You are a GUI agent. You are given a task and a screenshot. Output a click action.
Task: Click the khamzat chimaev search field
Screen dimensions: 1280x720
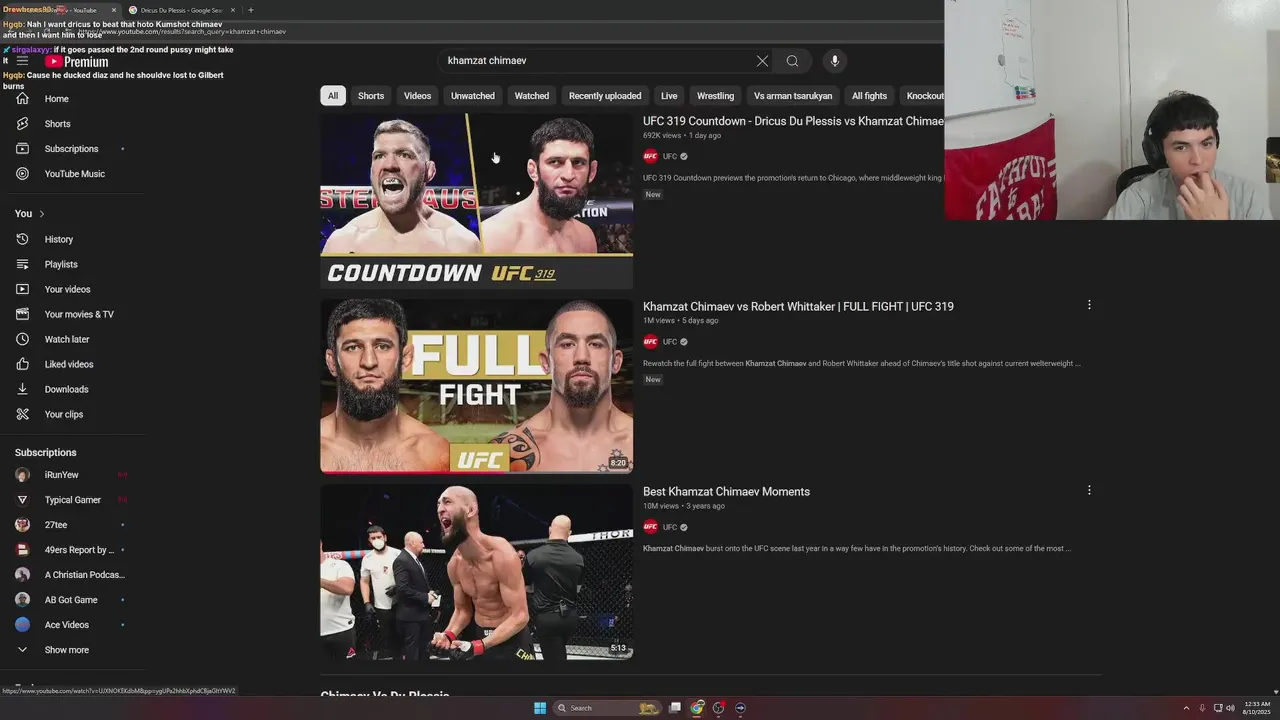595,61
